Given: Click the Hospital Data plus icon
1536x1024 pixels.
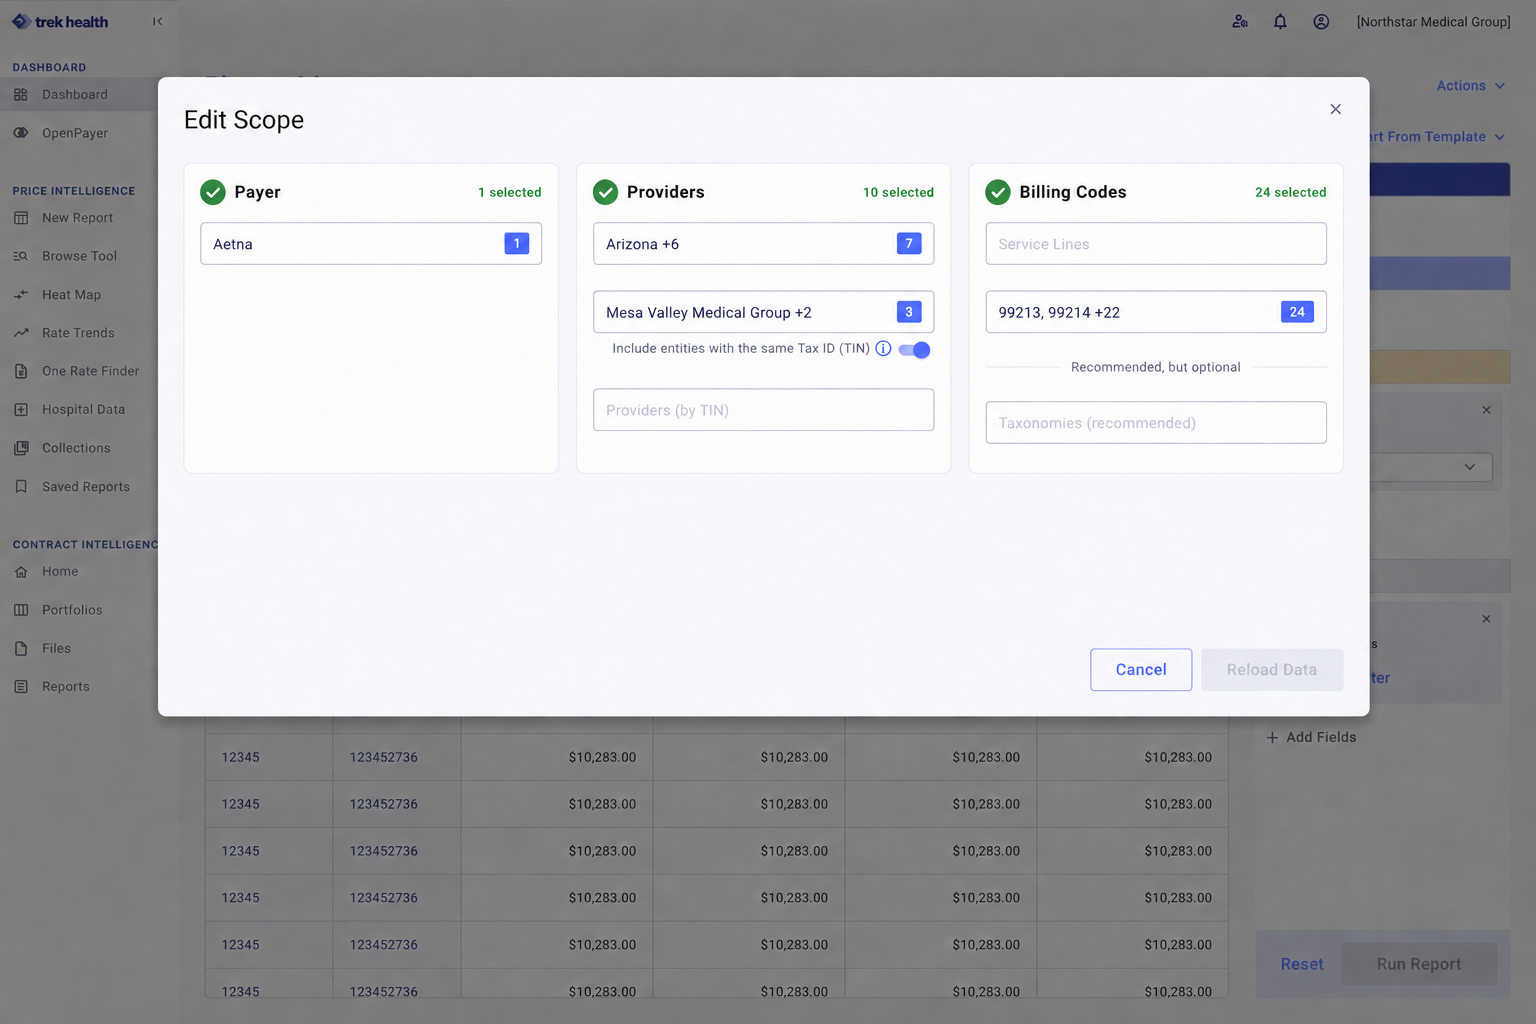Looking at the screenshot, I should (21, 410).
